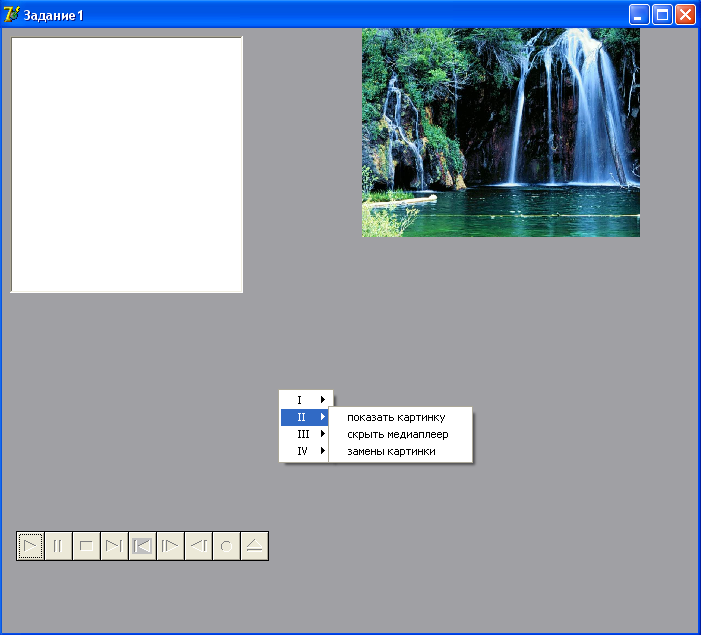Viewport: 701px width, 635px height.
Task: Close the Задание 1 window
Action: [x=685, y=15]
